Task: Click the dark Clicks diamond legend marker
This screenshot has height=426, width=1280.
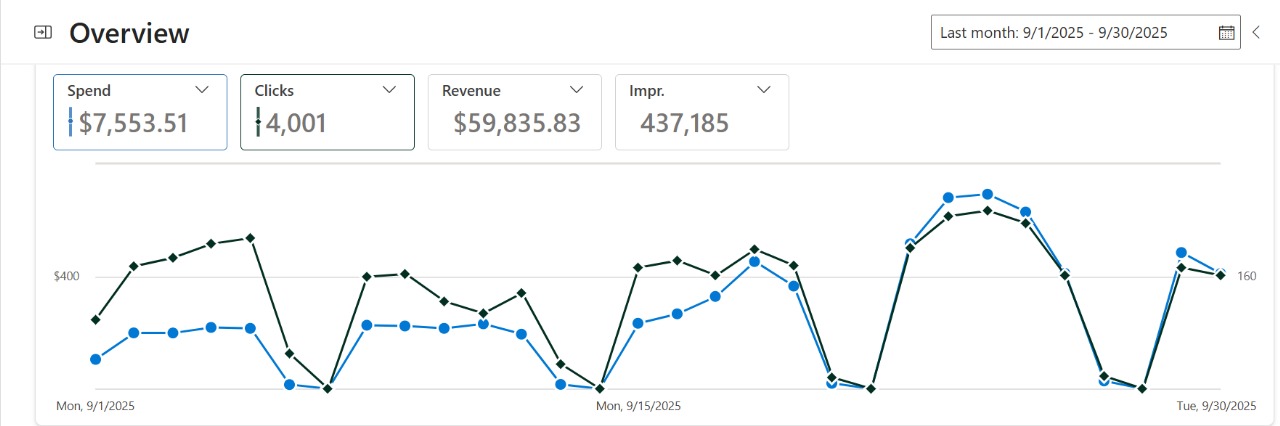Action: (258, 122)
